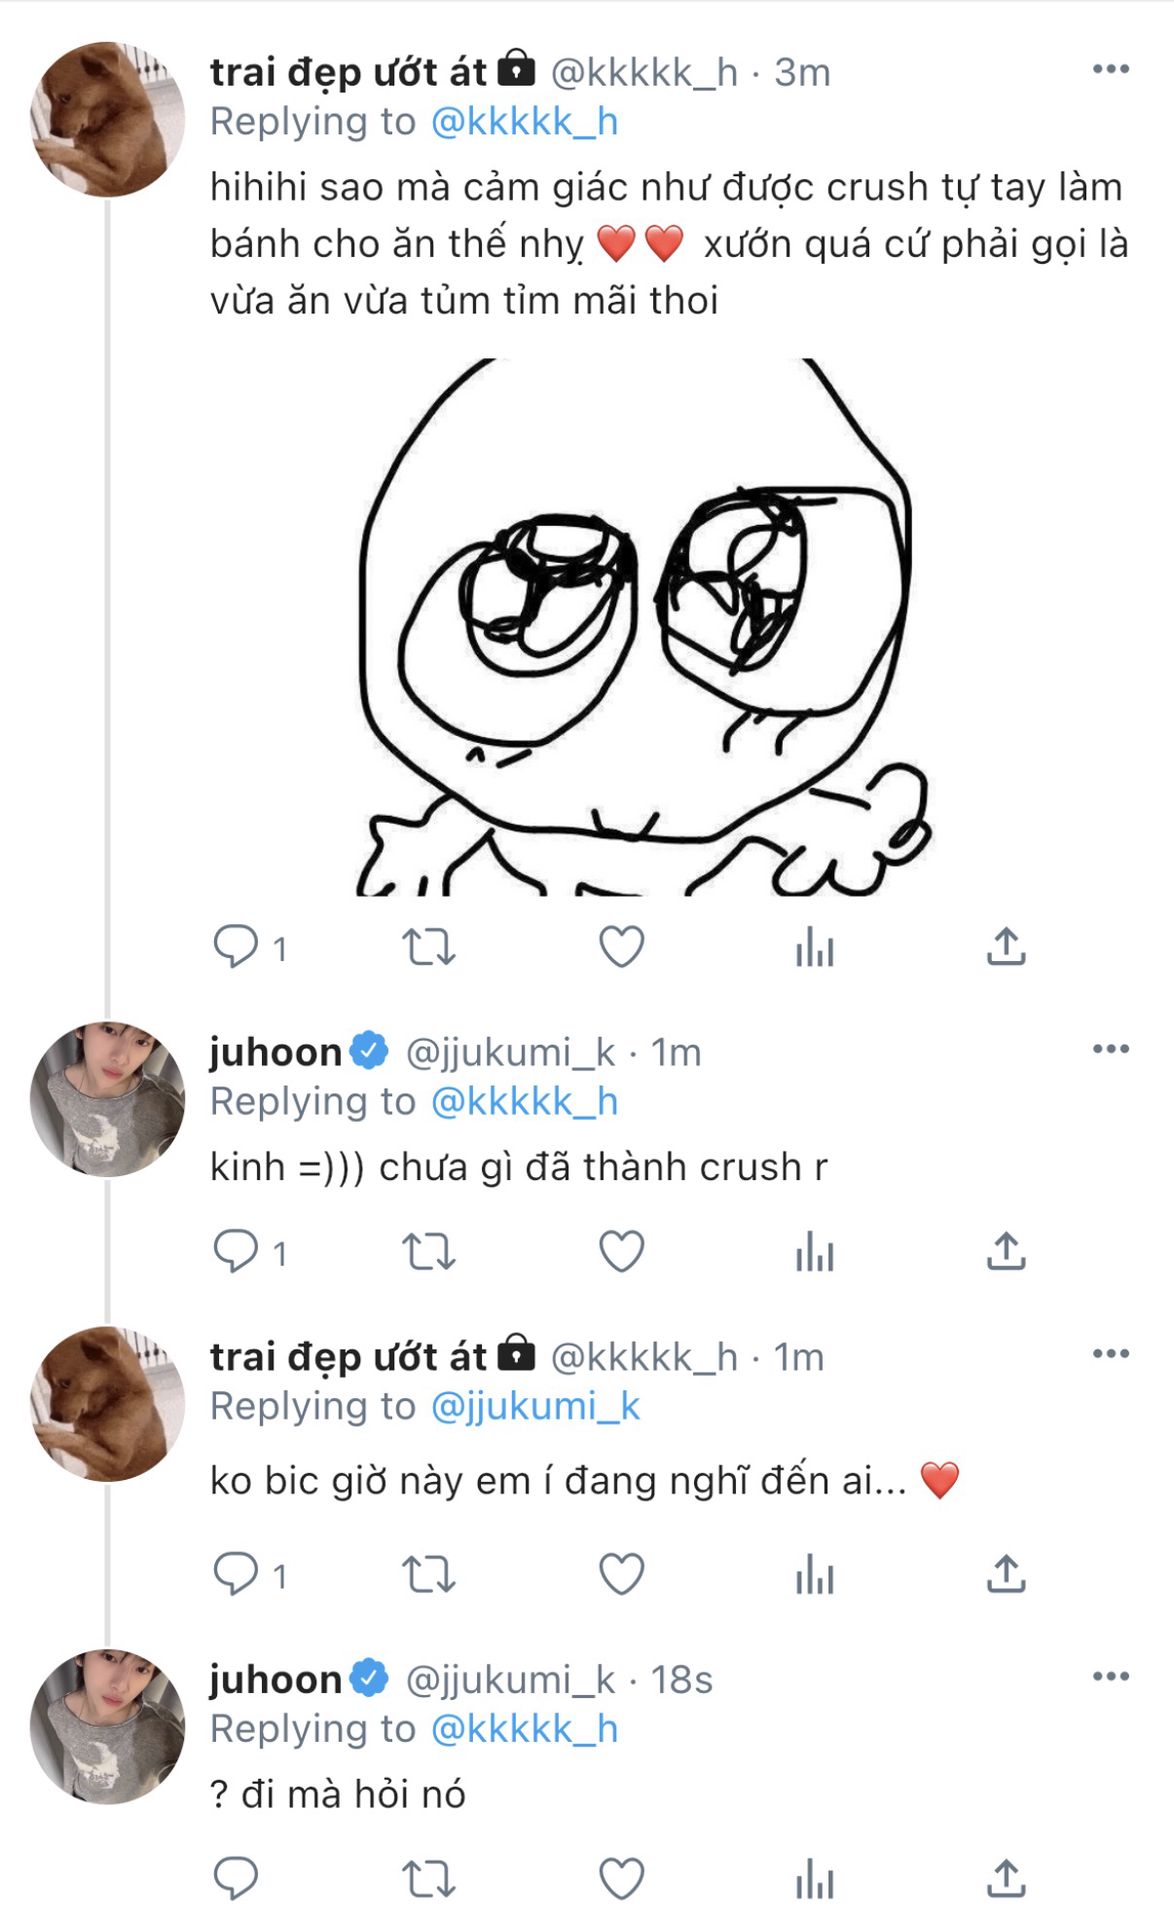The width and height of the screenshot is (1174, 1920).
Task: View analytics of the doodle image tweet
Action: tap(814, 946)
